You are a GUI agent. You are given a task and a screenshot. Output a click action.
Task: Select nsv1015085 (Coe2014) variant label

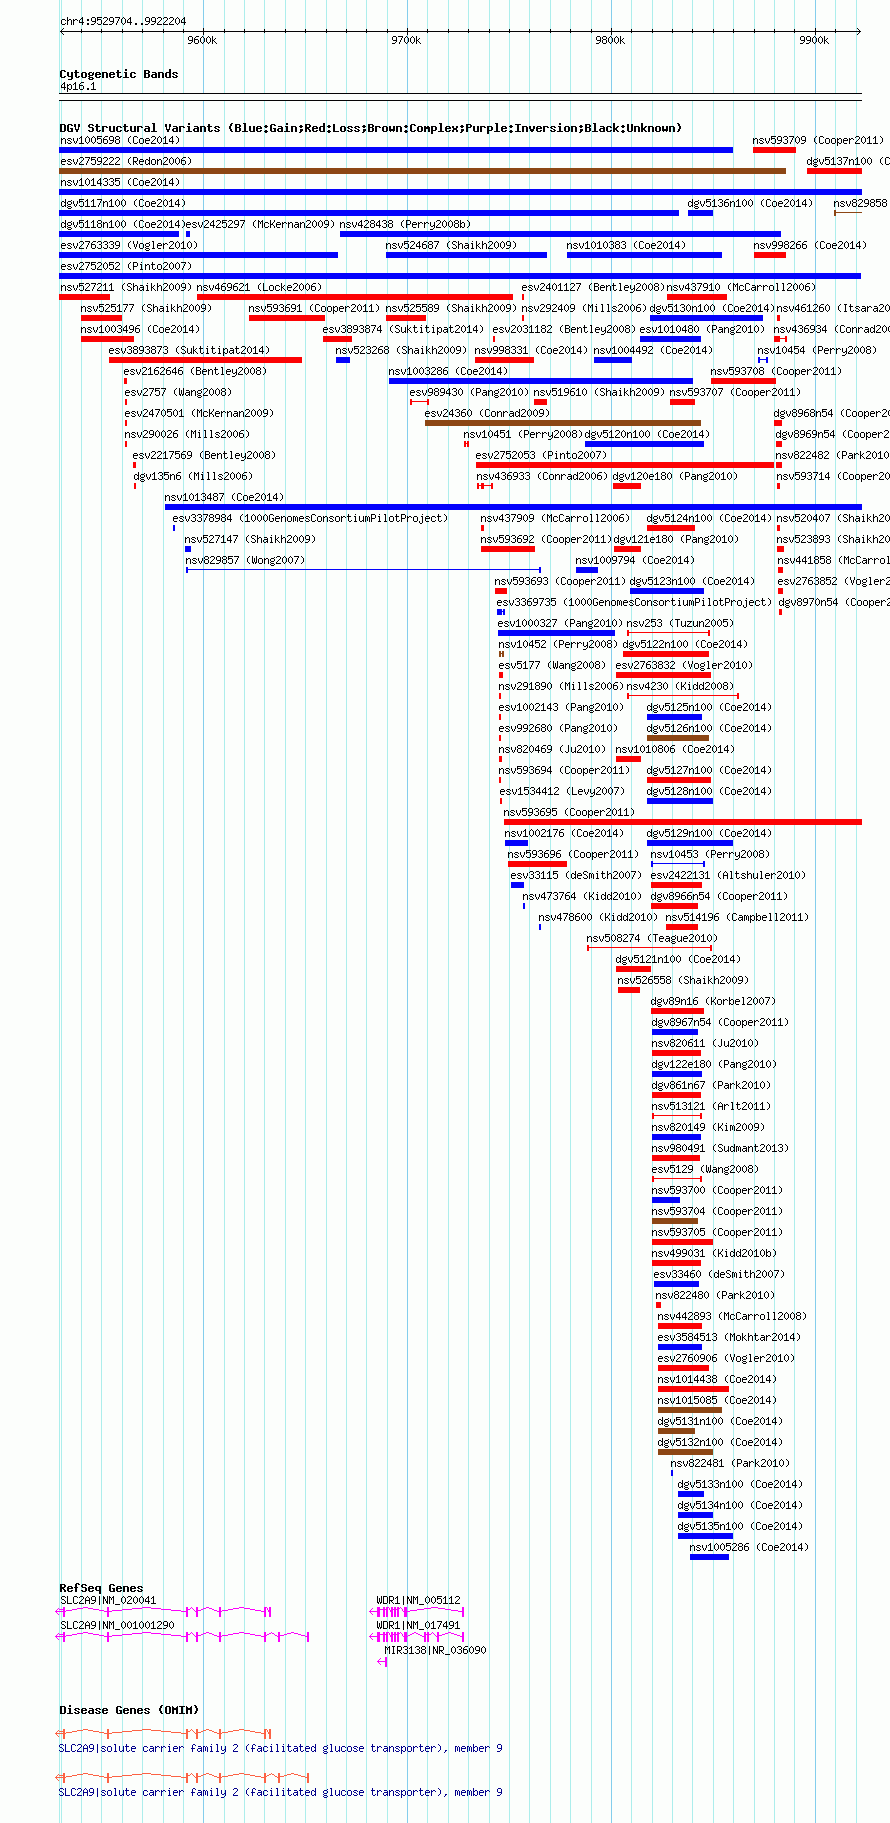click(x=717, y=1400)
